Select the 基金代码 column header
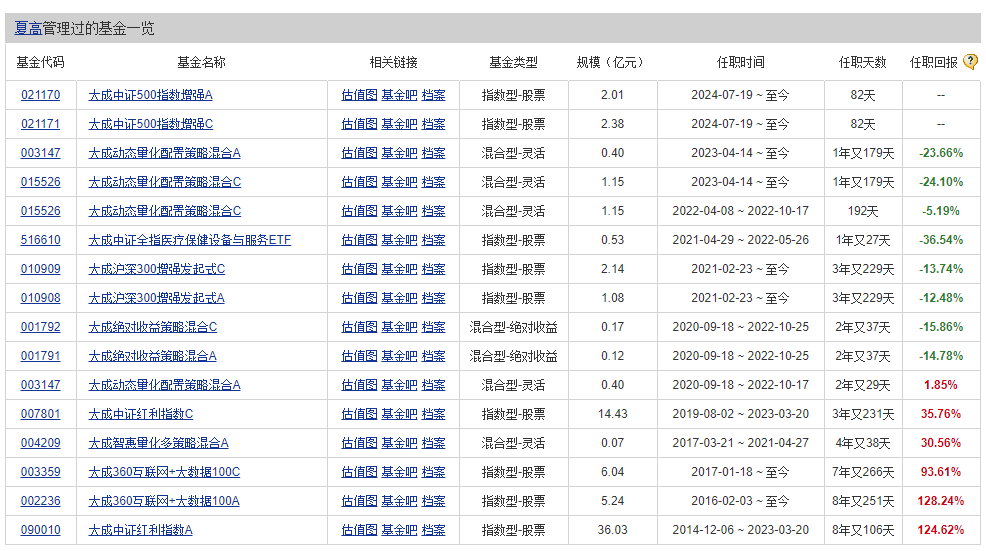986x551 pixels. [40, 62]
